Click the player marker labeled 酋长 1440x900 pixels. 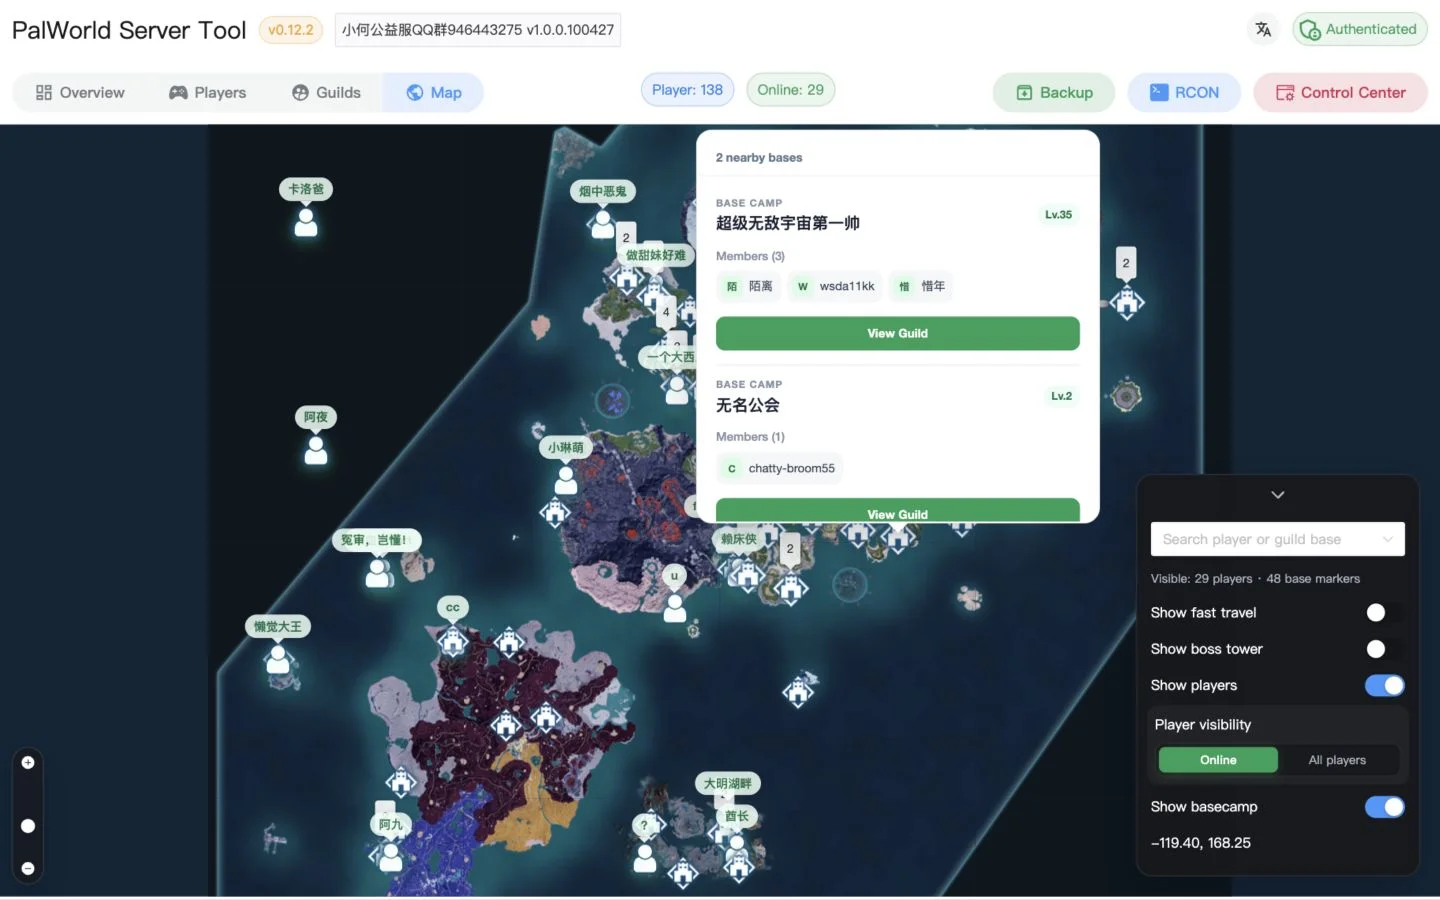(x=737, y=848)
